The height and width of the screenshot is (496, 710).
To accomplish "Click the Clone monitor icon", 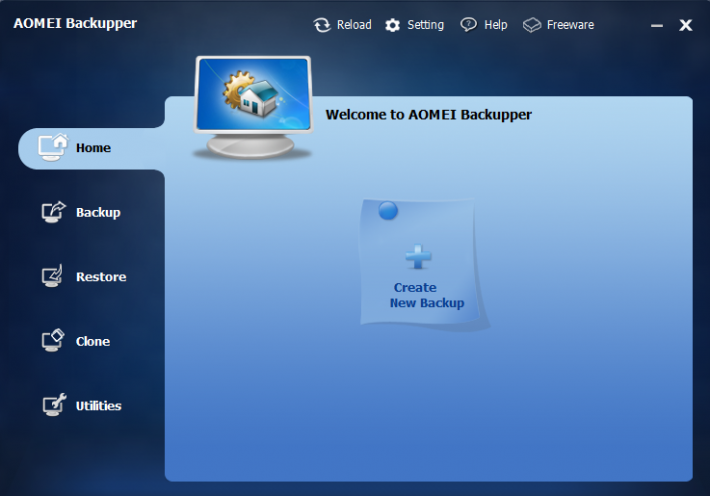I will click(x=53, y=340).
